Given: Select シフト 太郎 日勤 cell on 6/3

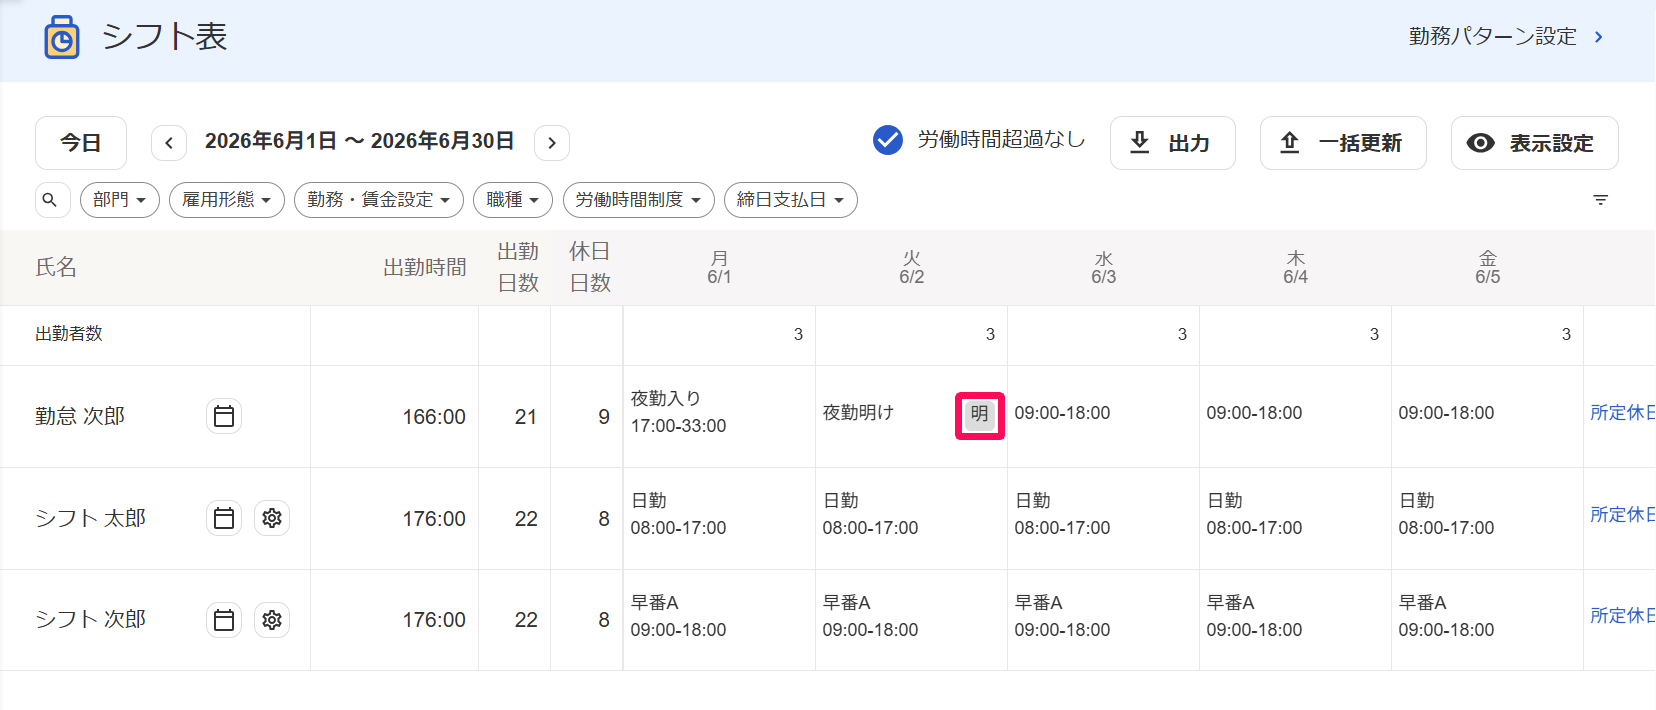Looking at the screenshot, I should click(1103, 518).
